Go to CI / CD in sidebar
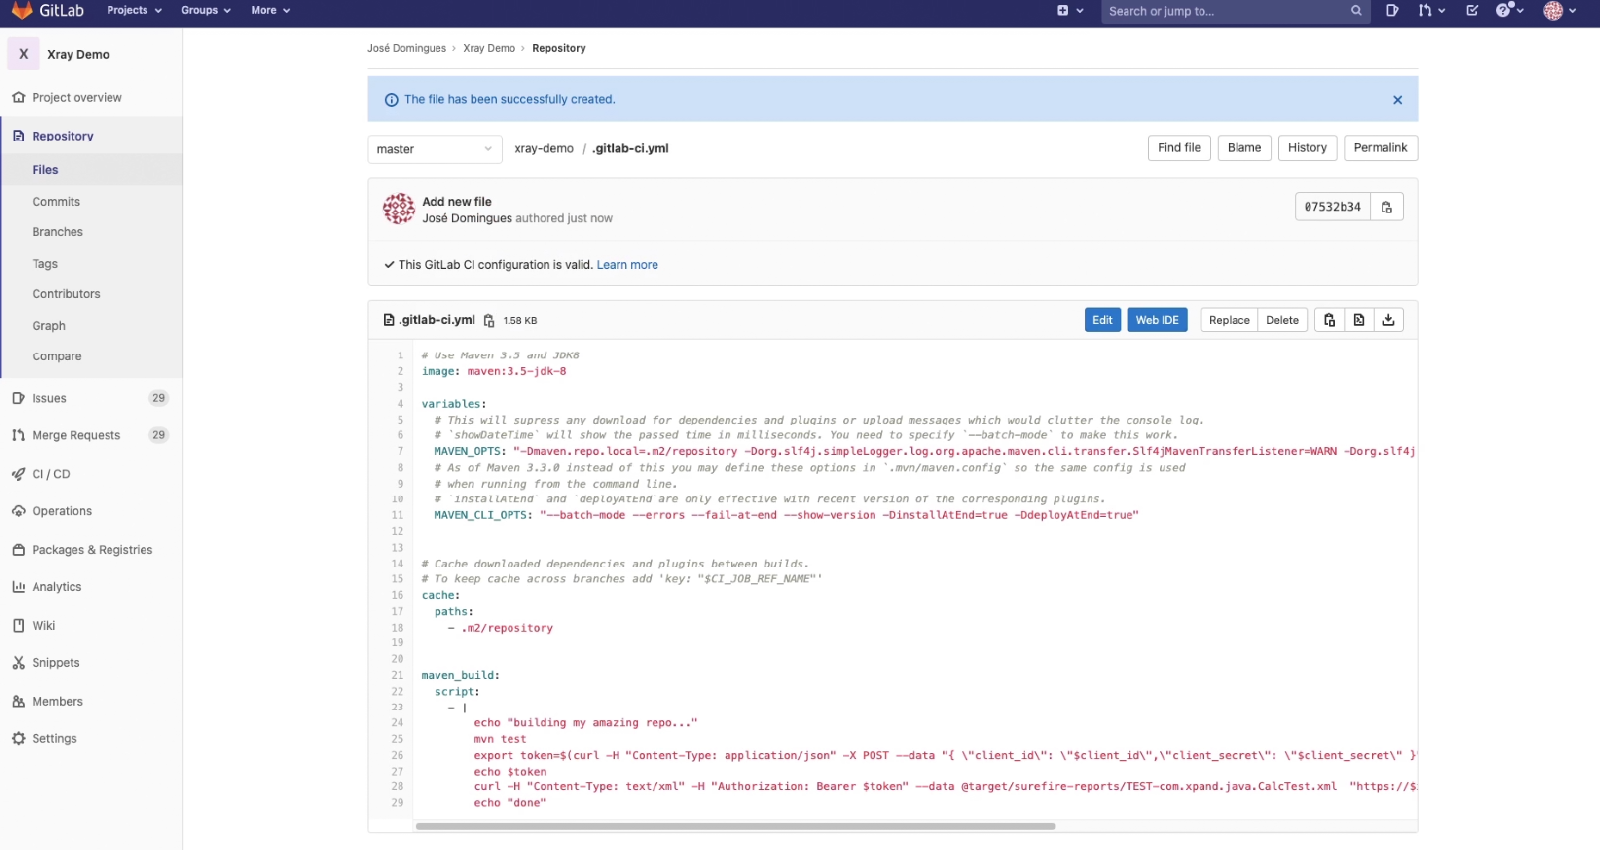Viewport: 1600px width, 850px height. [x=51, y=474]
